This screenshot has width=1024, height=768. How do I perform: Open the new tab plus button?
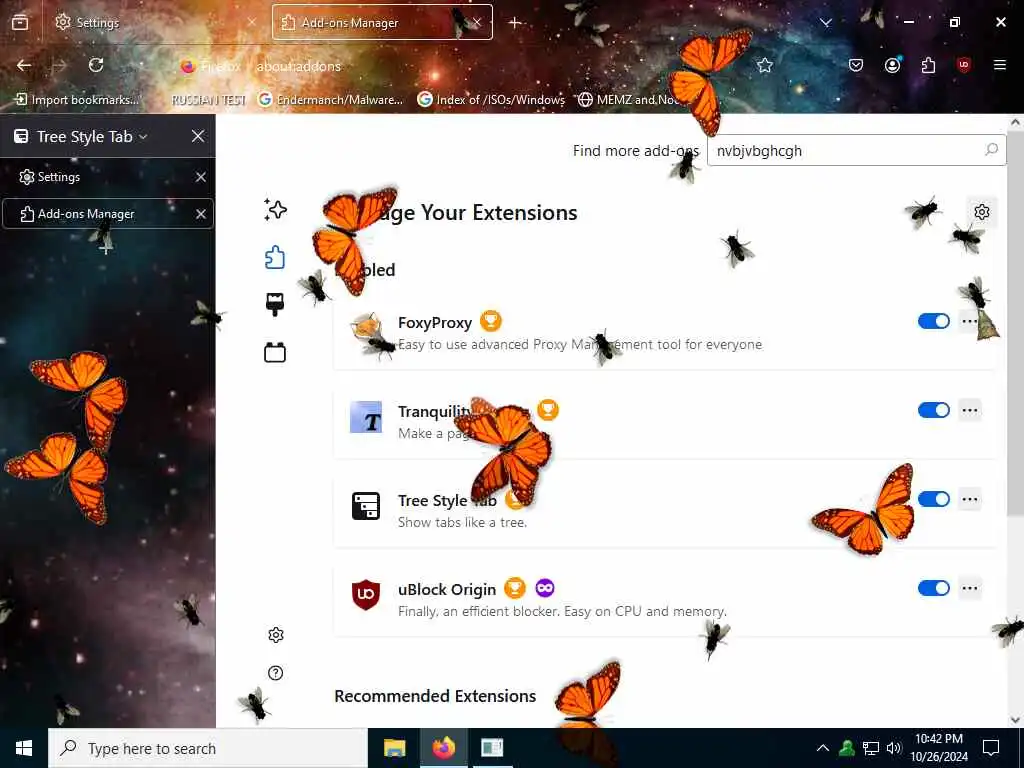515,23
